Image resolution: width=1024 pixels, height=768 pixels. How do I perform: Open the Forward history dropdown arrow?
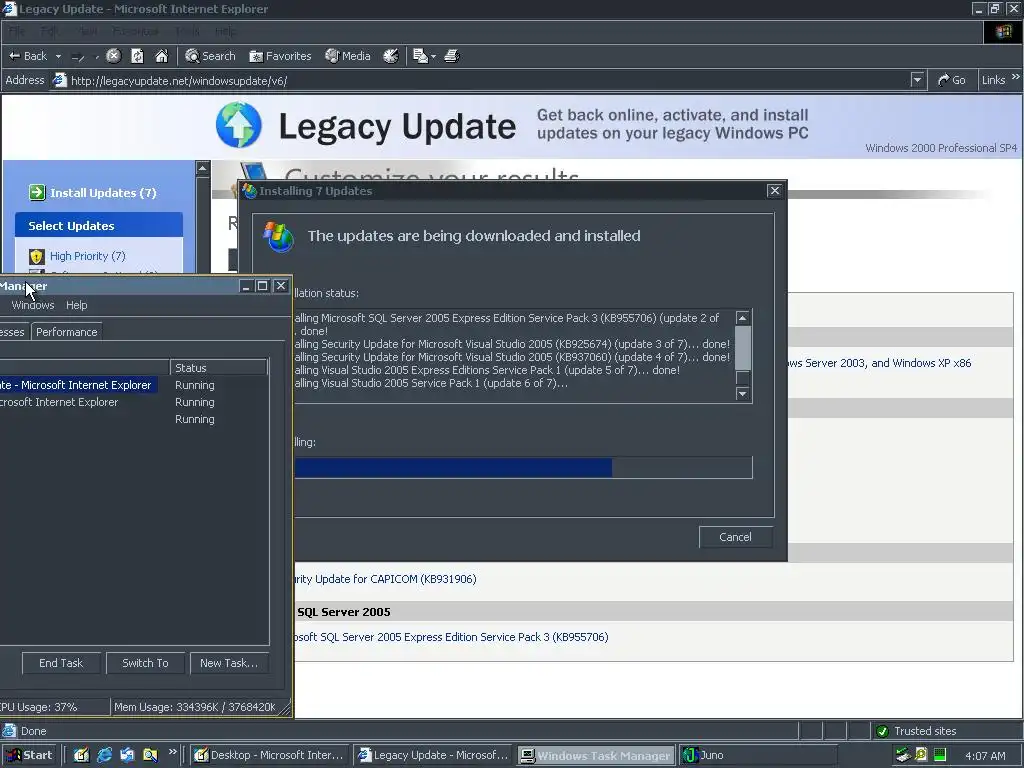[x=97, y=57]
